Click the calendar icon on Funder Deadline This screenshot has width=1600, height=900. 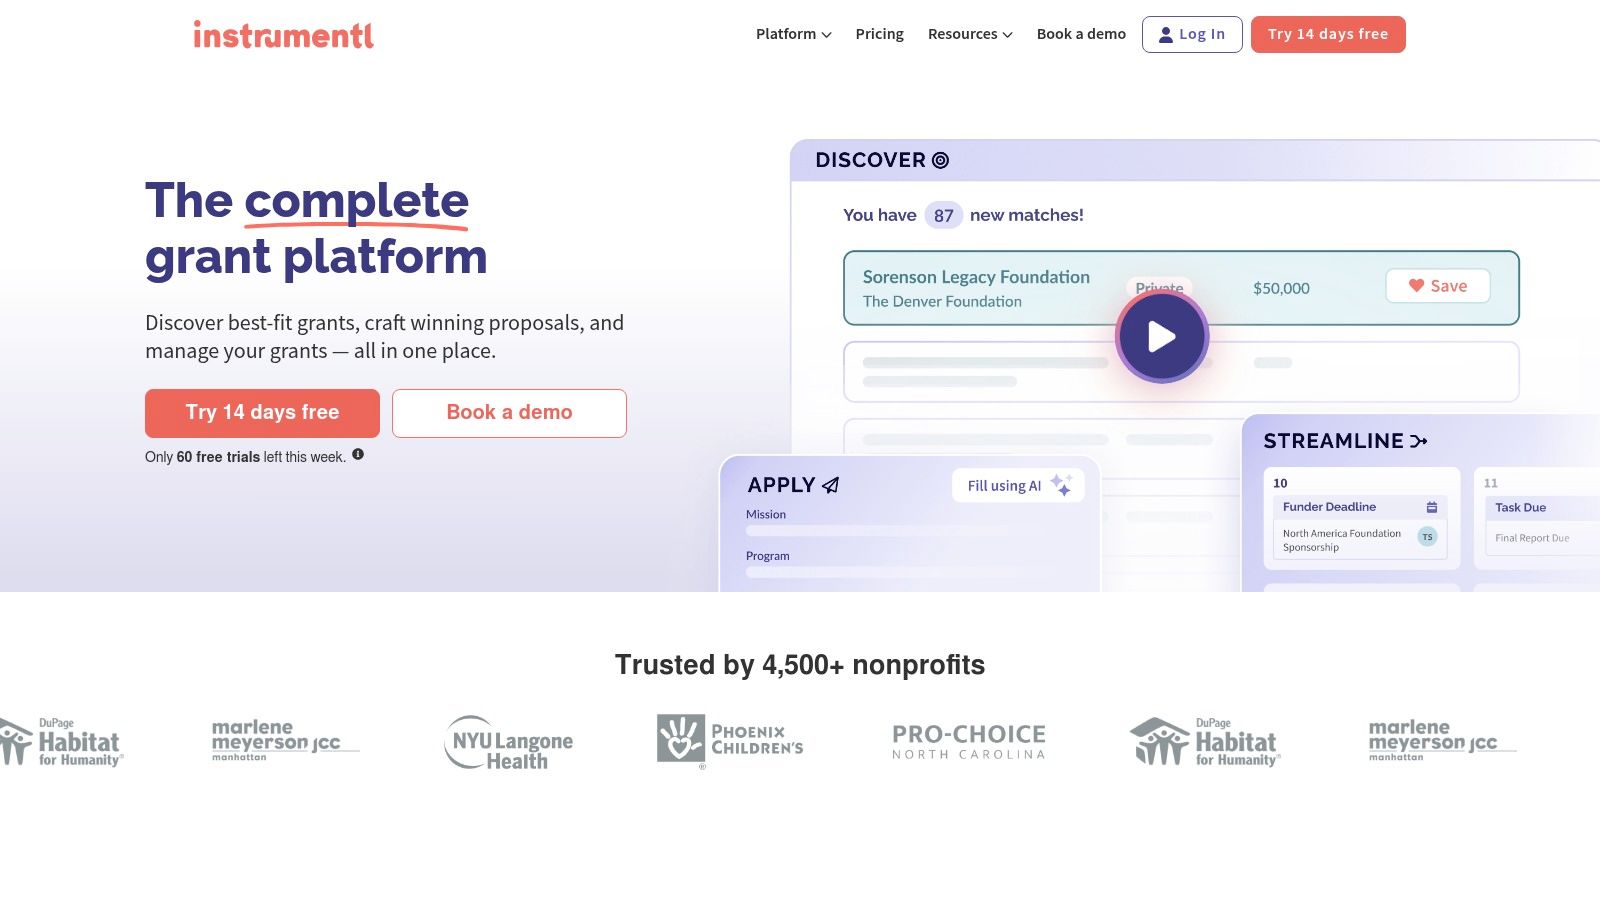(x=1431, y=507)
